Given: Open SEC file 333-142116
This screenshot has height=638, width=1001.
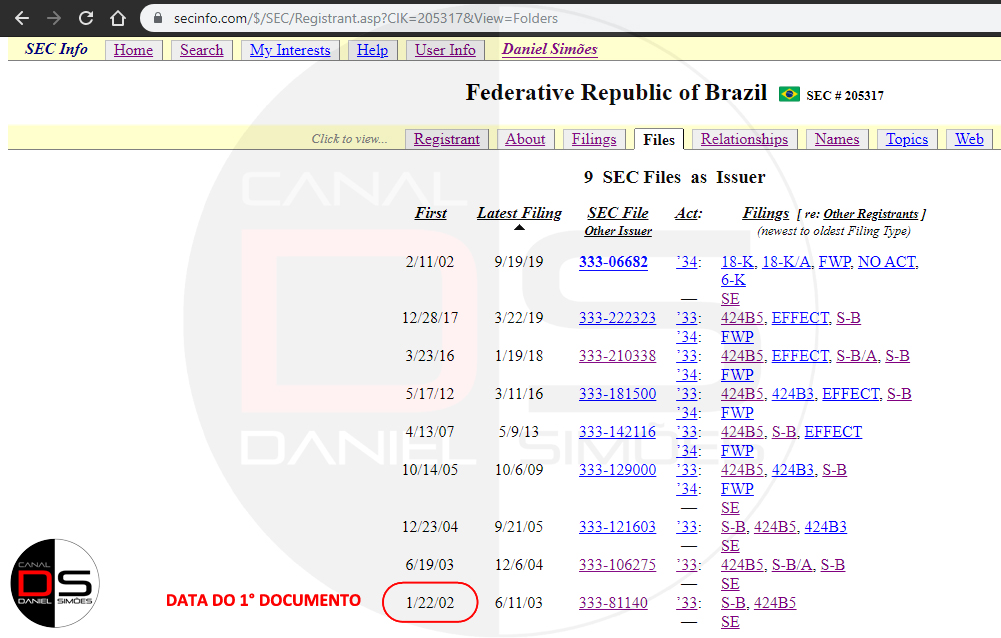Looking at the screenshot, I should click(617, 432).
